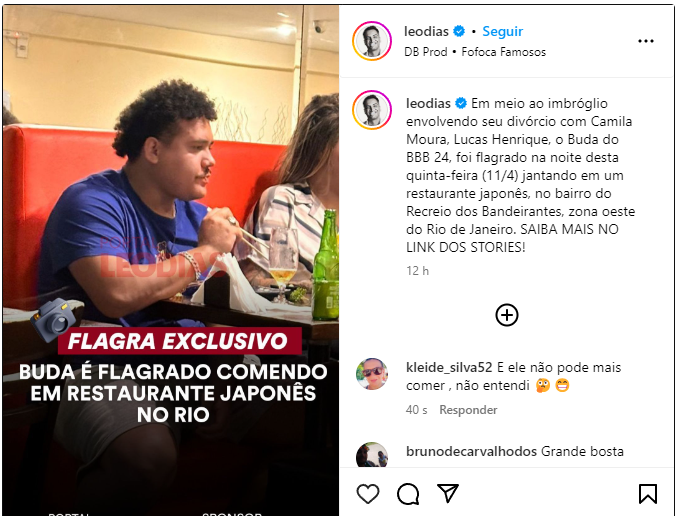Reply to kleide_silva52 with Responder

click(x=468, y=410)
